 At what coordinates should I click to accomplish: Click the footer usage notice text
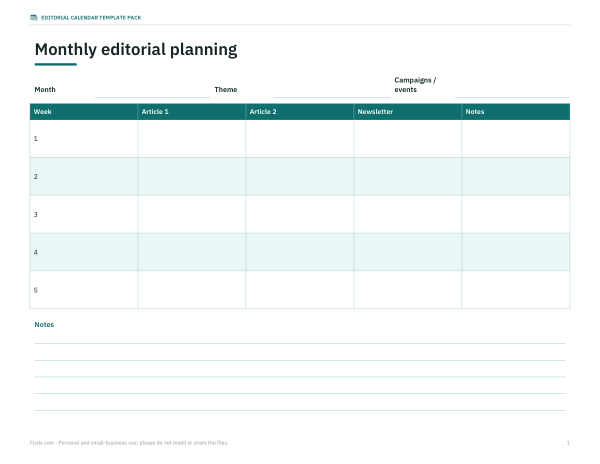129,443
